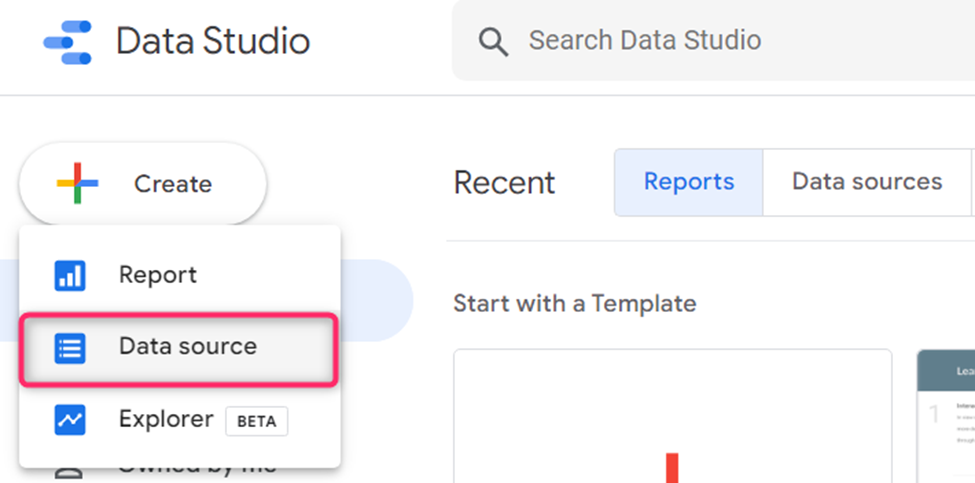Open the Create button menu
The width and height of the screenshot is (975, 483).
coord(143,183)
